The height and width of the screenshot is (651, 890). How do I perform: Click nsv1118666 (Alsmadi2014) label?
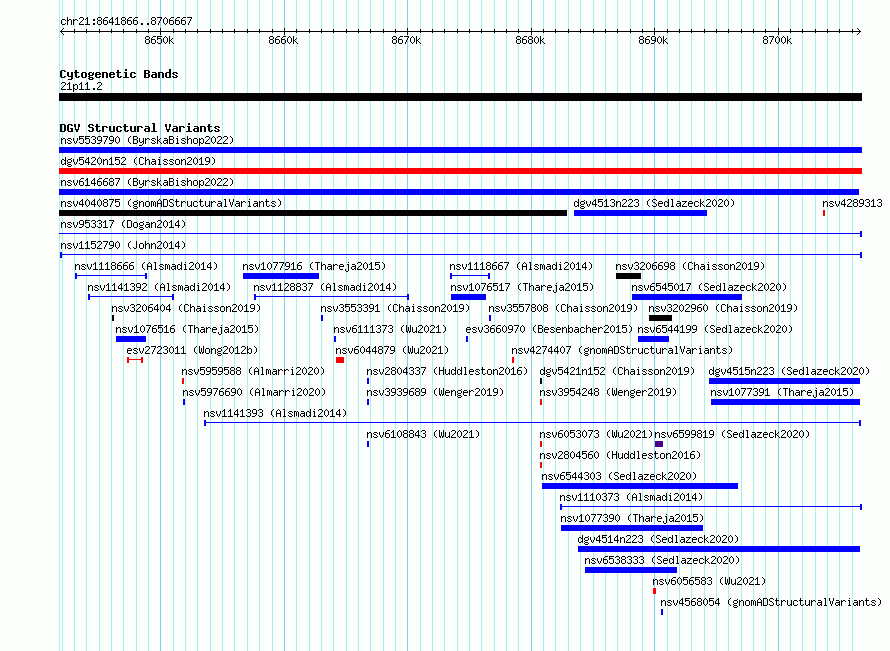click(x=146, y=266)
